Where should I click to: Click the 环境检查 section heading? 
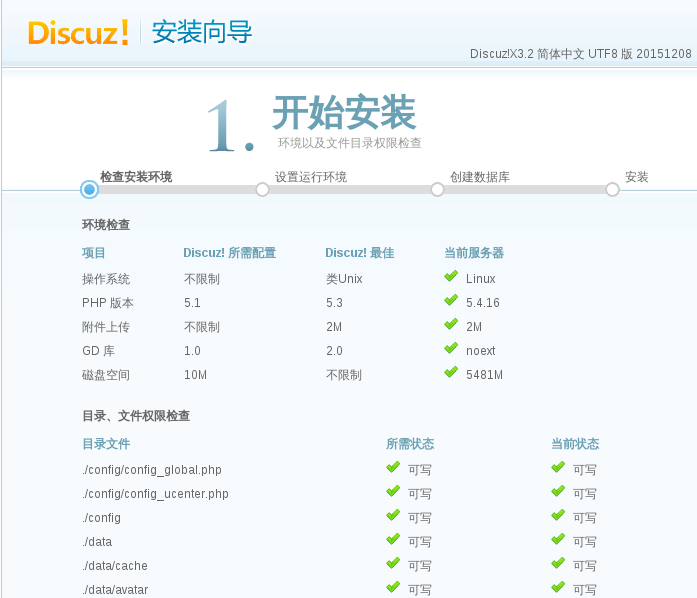106,225
